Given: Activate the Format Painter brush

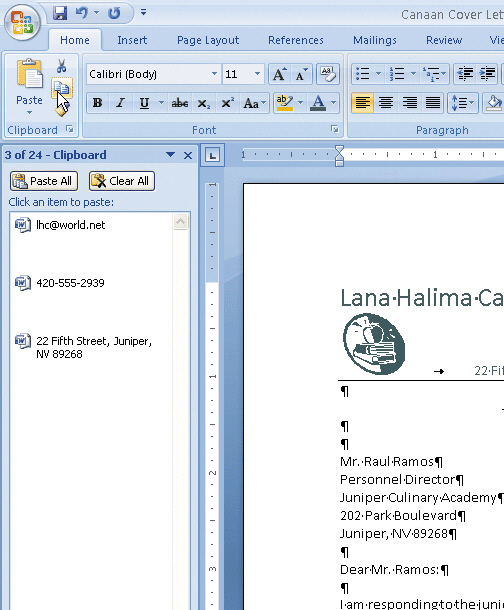Looking at the screenshot, I should click(61, 109).
